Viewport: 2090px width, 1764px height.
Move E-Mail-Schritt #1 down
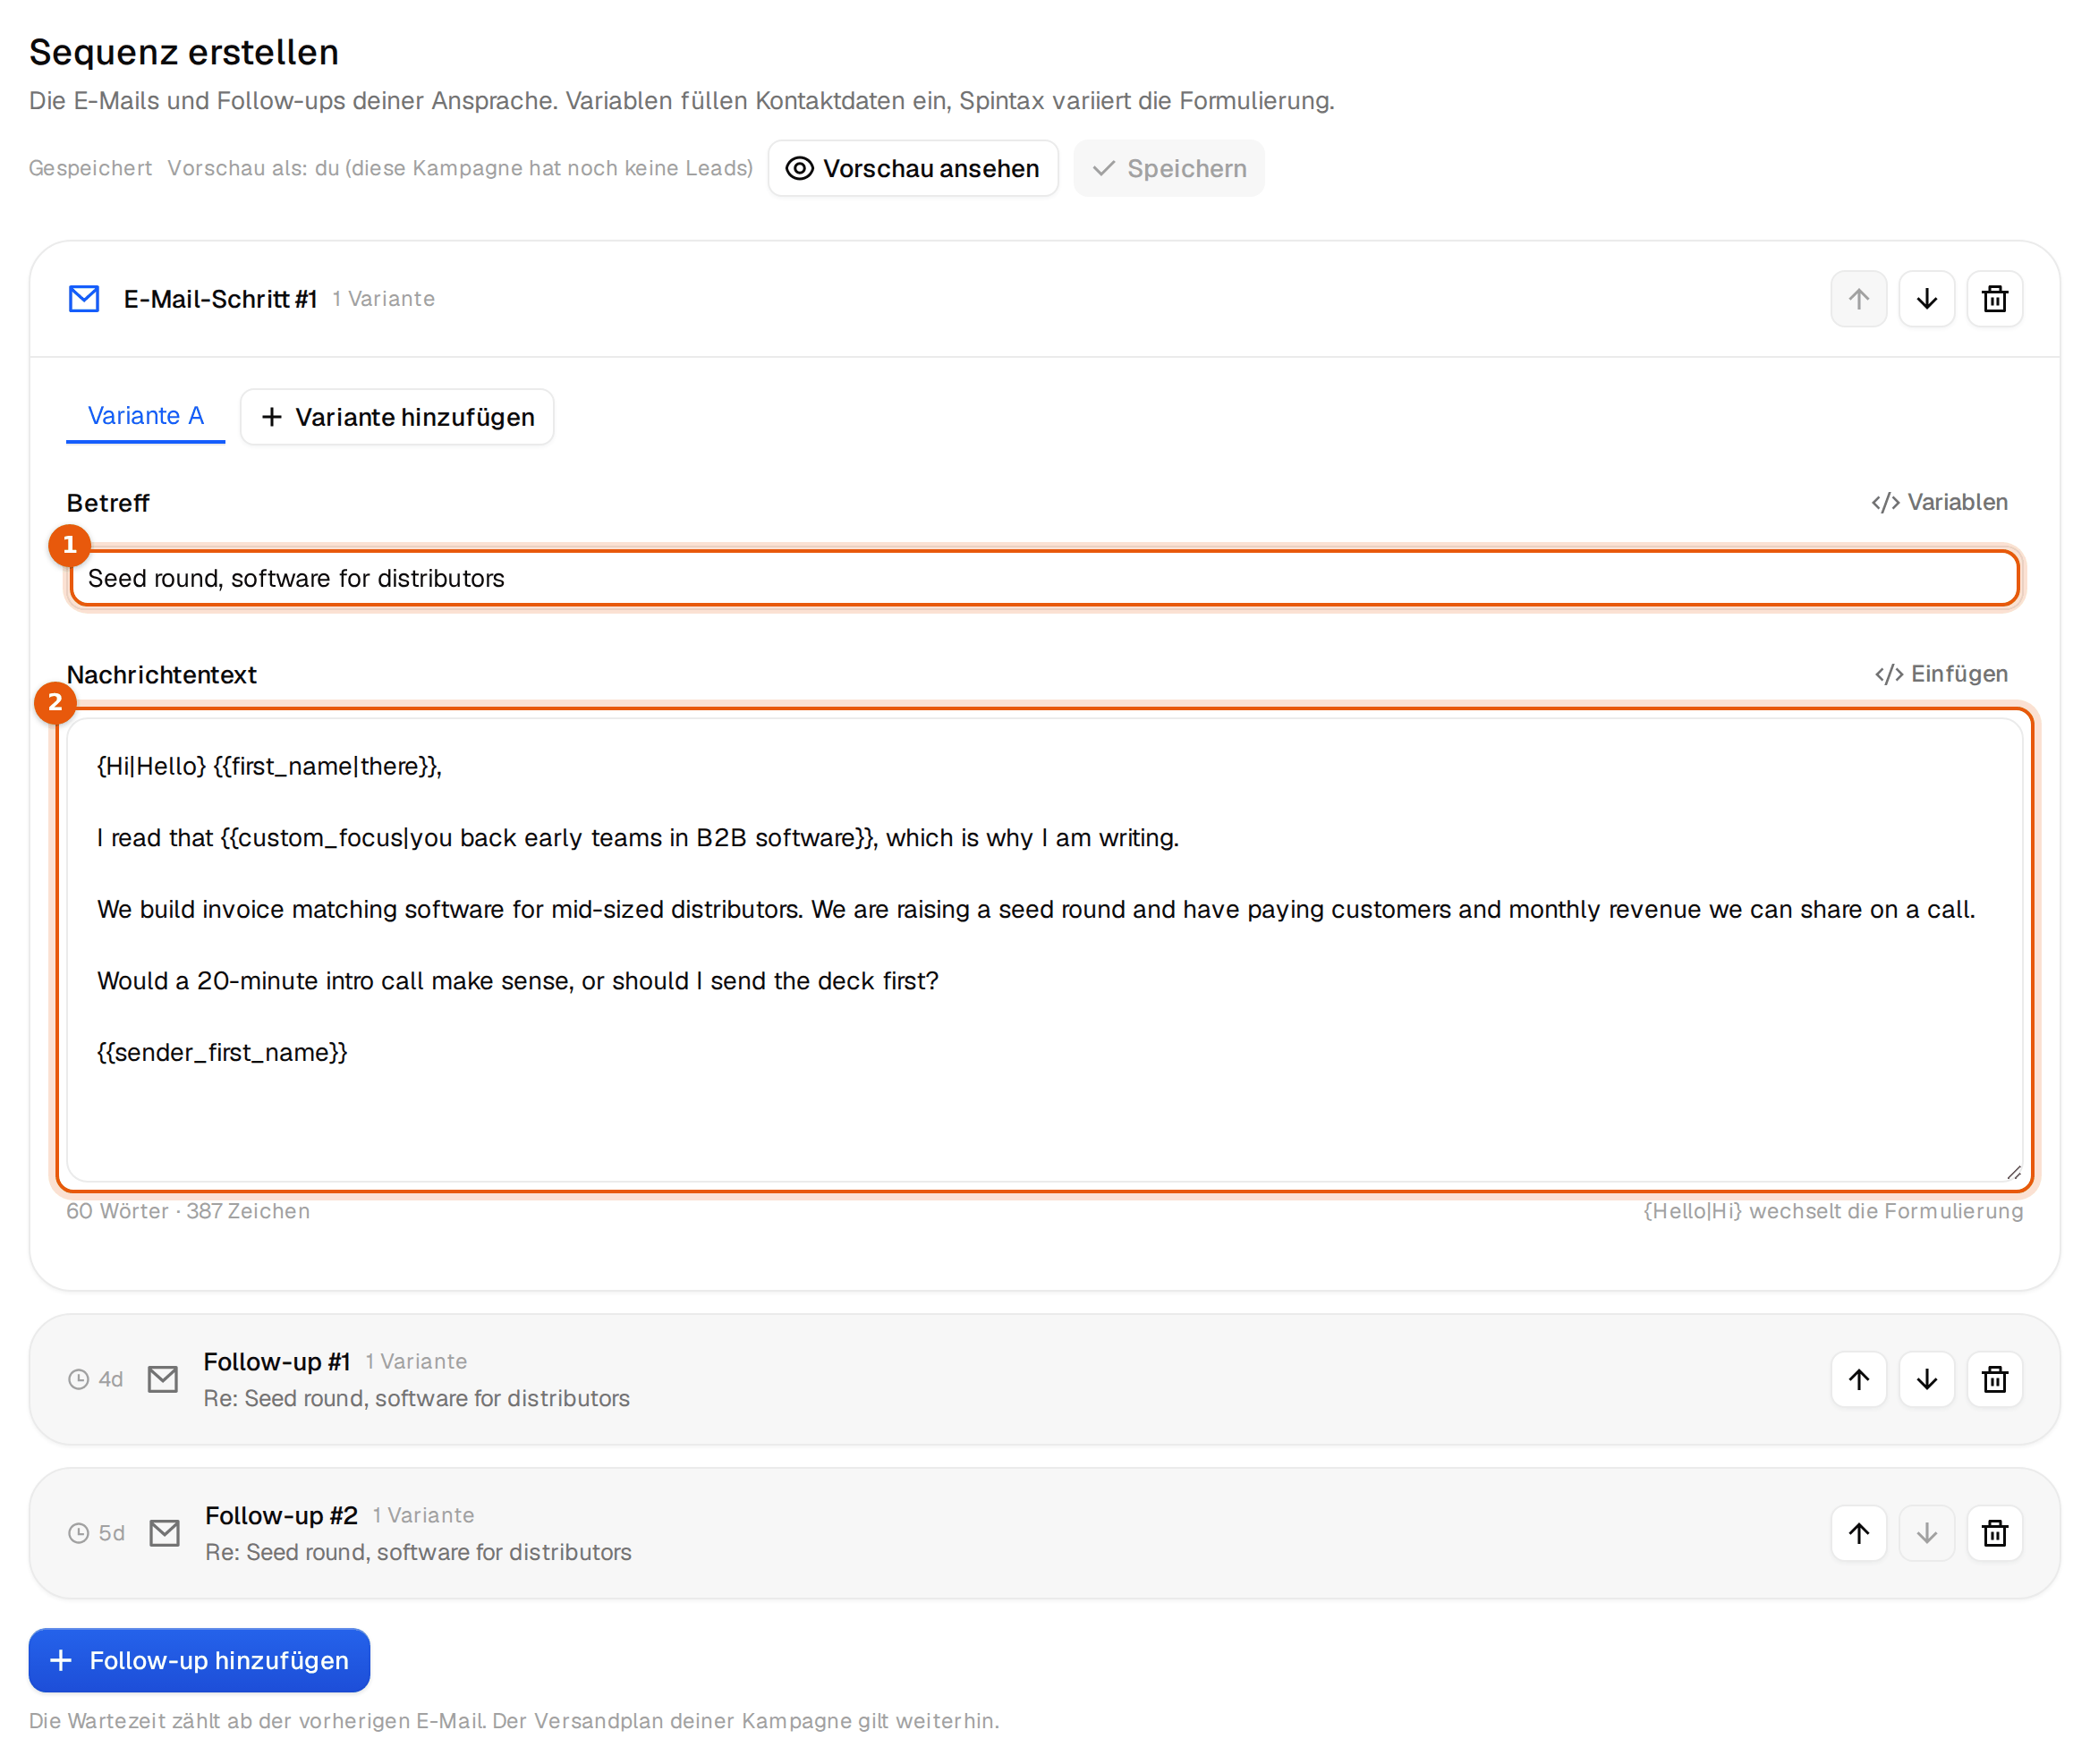1926,299
